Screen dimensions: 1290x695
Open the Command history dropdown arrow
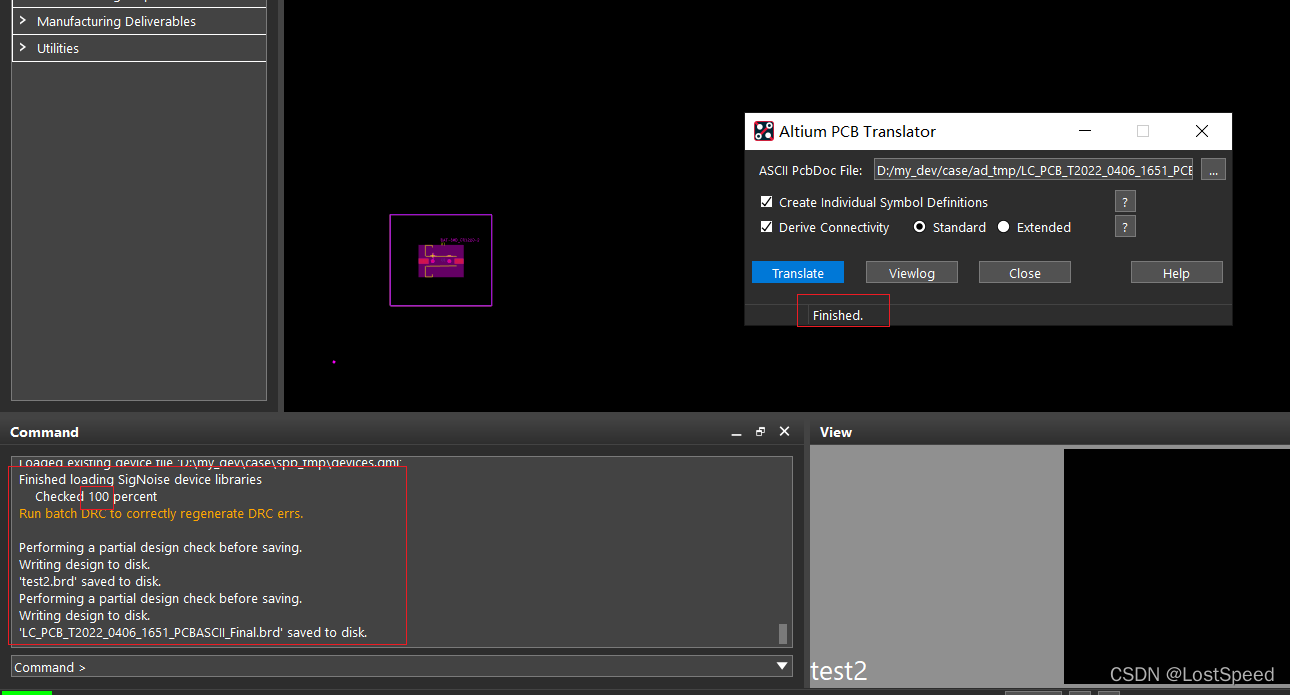783,667
